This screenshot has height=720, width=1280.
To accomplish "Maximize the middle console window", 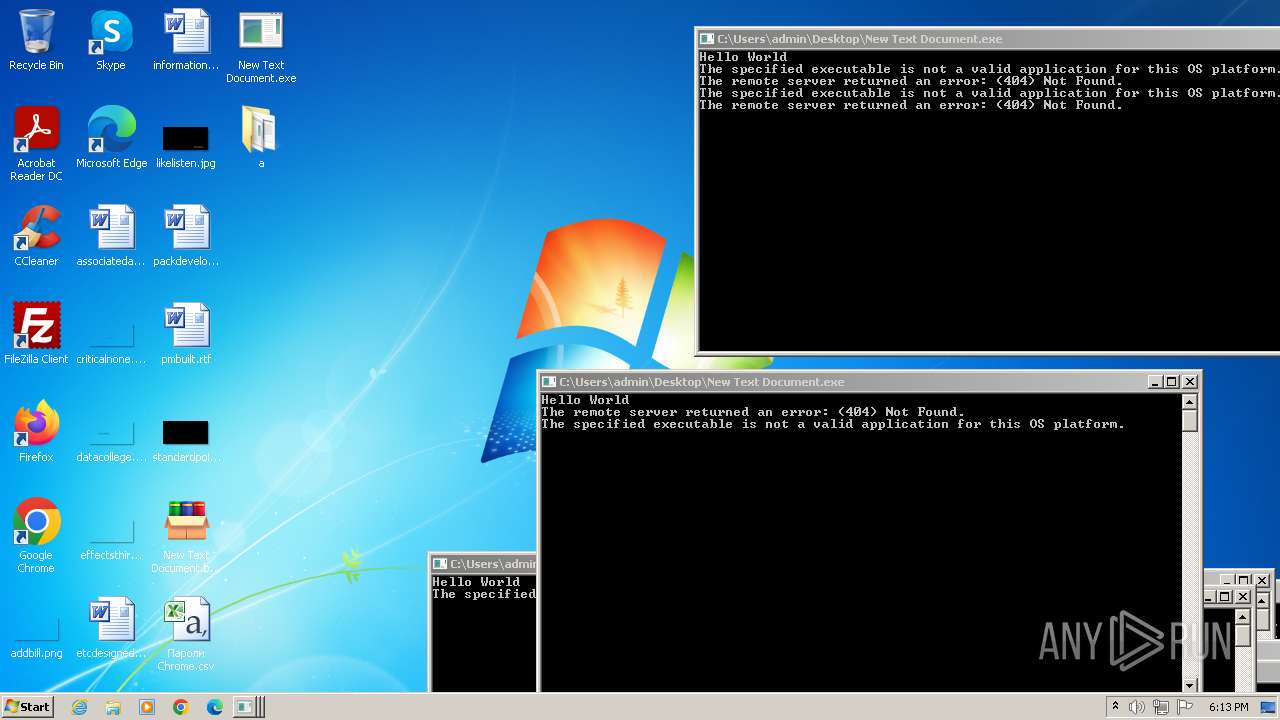I will click(1172, 382).
